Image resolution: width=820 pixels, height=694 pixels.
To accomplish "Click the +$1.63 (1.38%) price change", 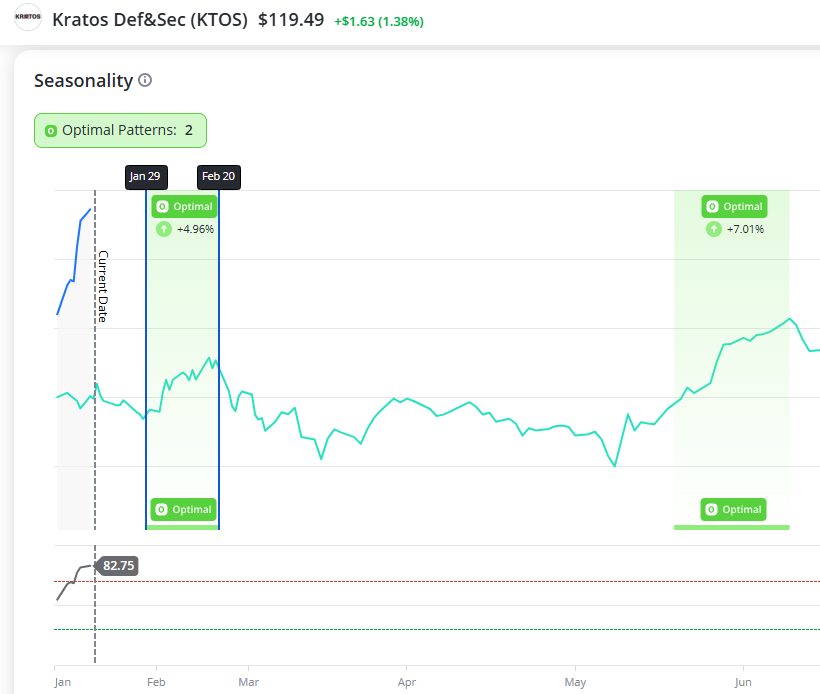I will point(379,20).
